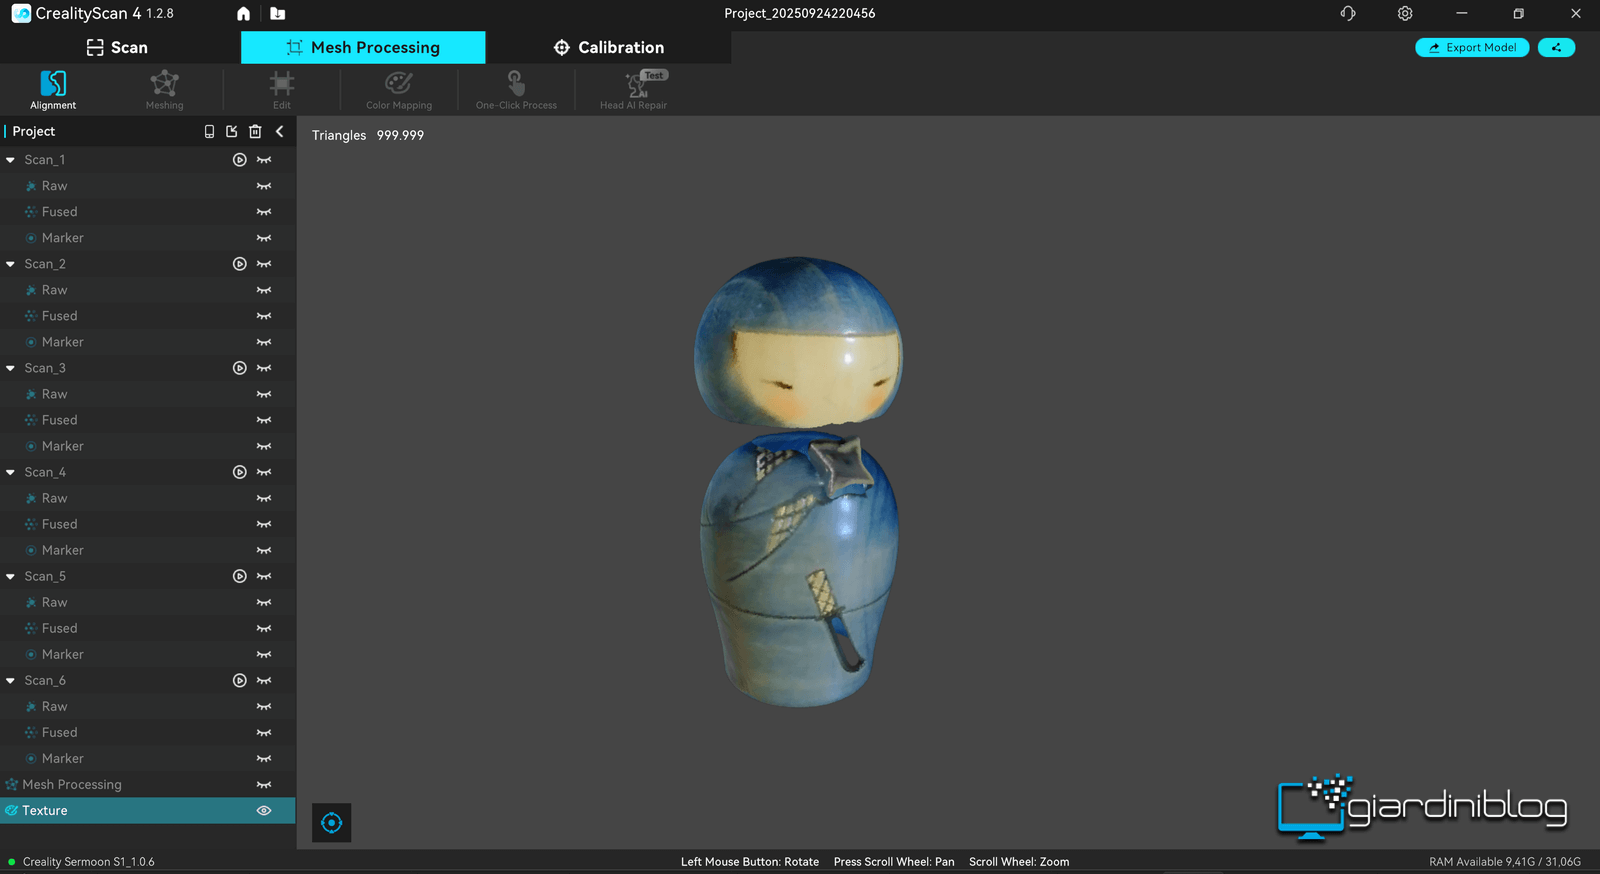Open Head AI Repair tool
This screenshot has height=874, width=1600.
633,89
